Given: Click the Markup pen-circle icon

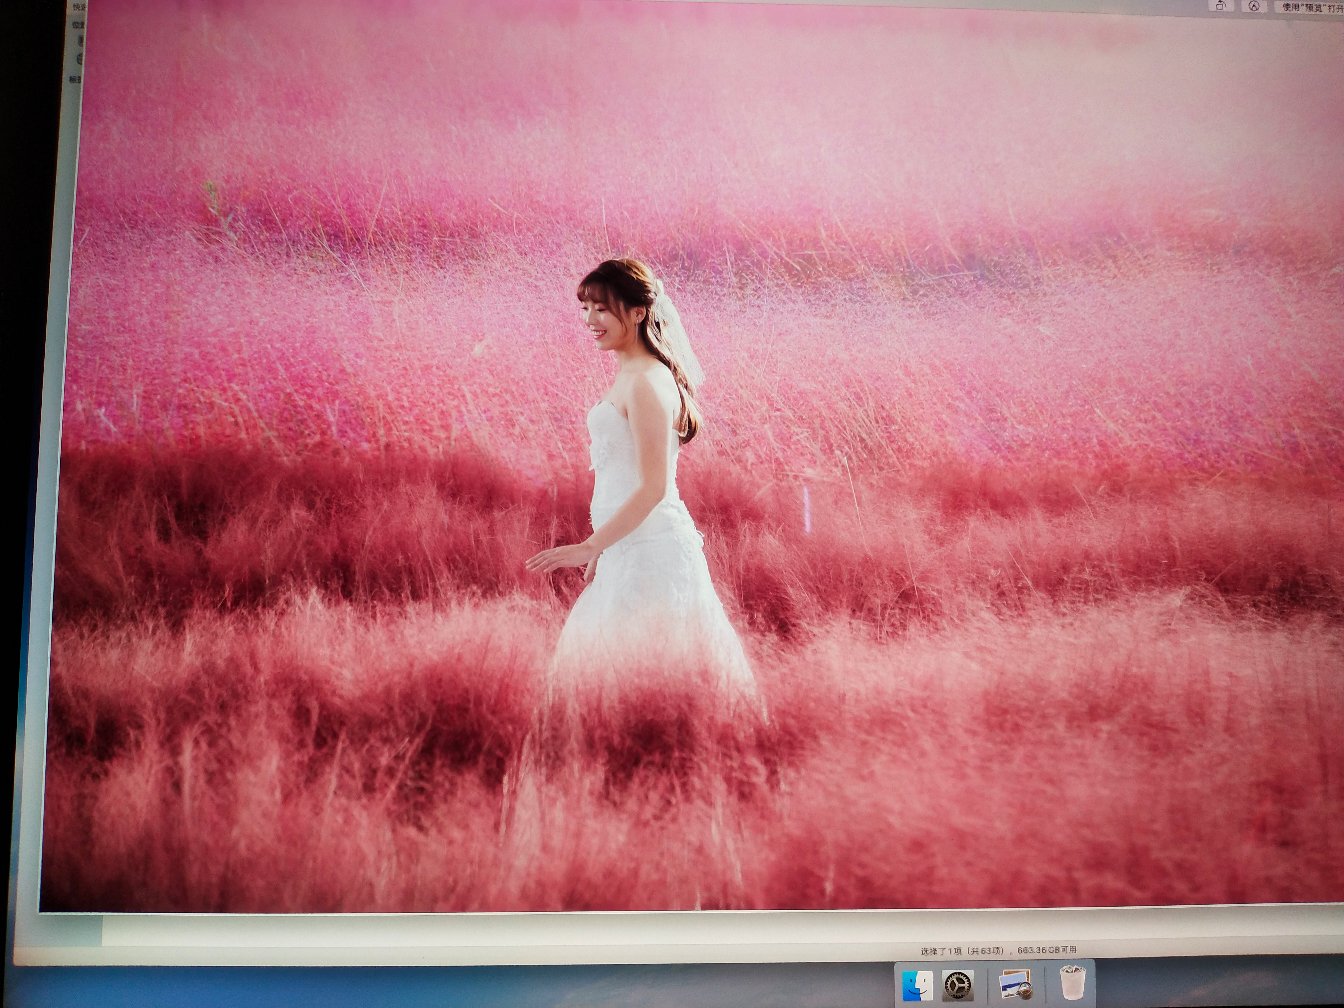Looking at the screenshot, I should coord(1254,6).
